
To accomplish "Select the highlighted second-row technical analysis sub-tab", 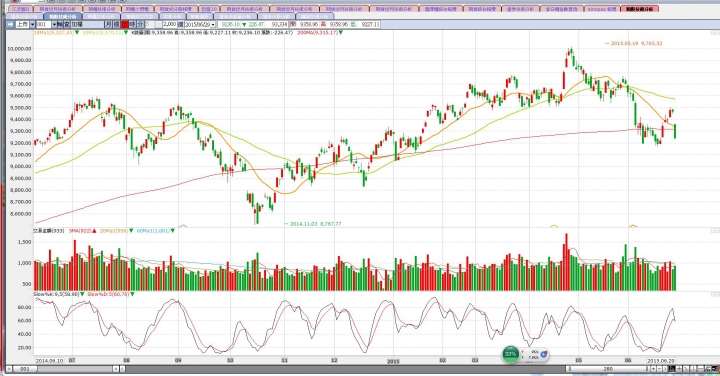I will pos(63,16).
